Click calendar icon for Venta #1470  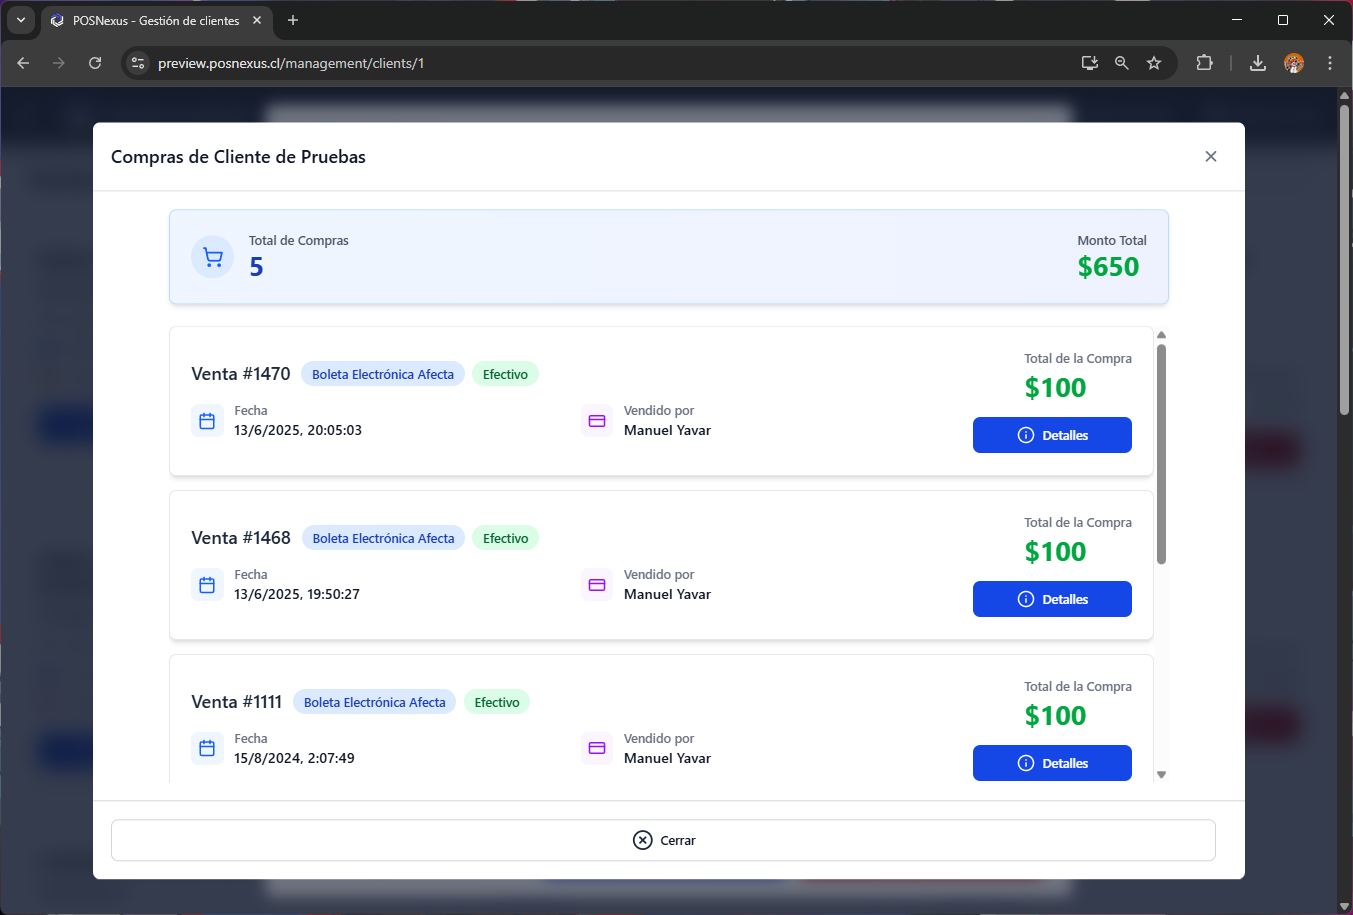[207, 421]
